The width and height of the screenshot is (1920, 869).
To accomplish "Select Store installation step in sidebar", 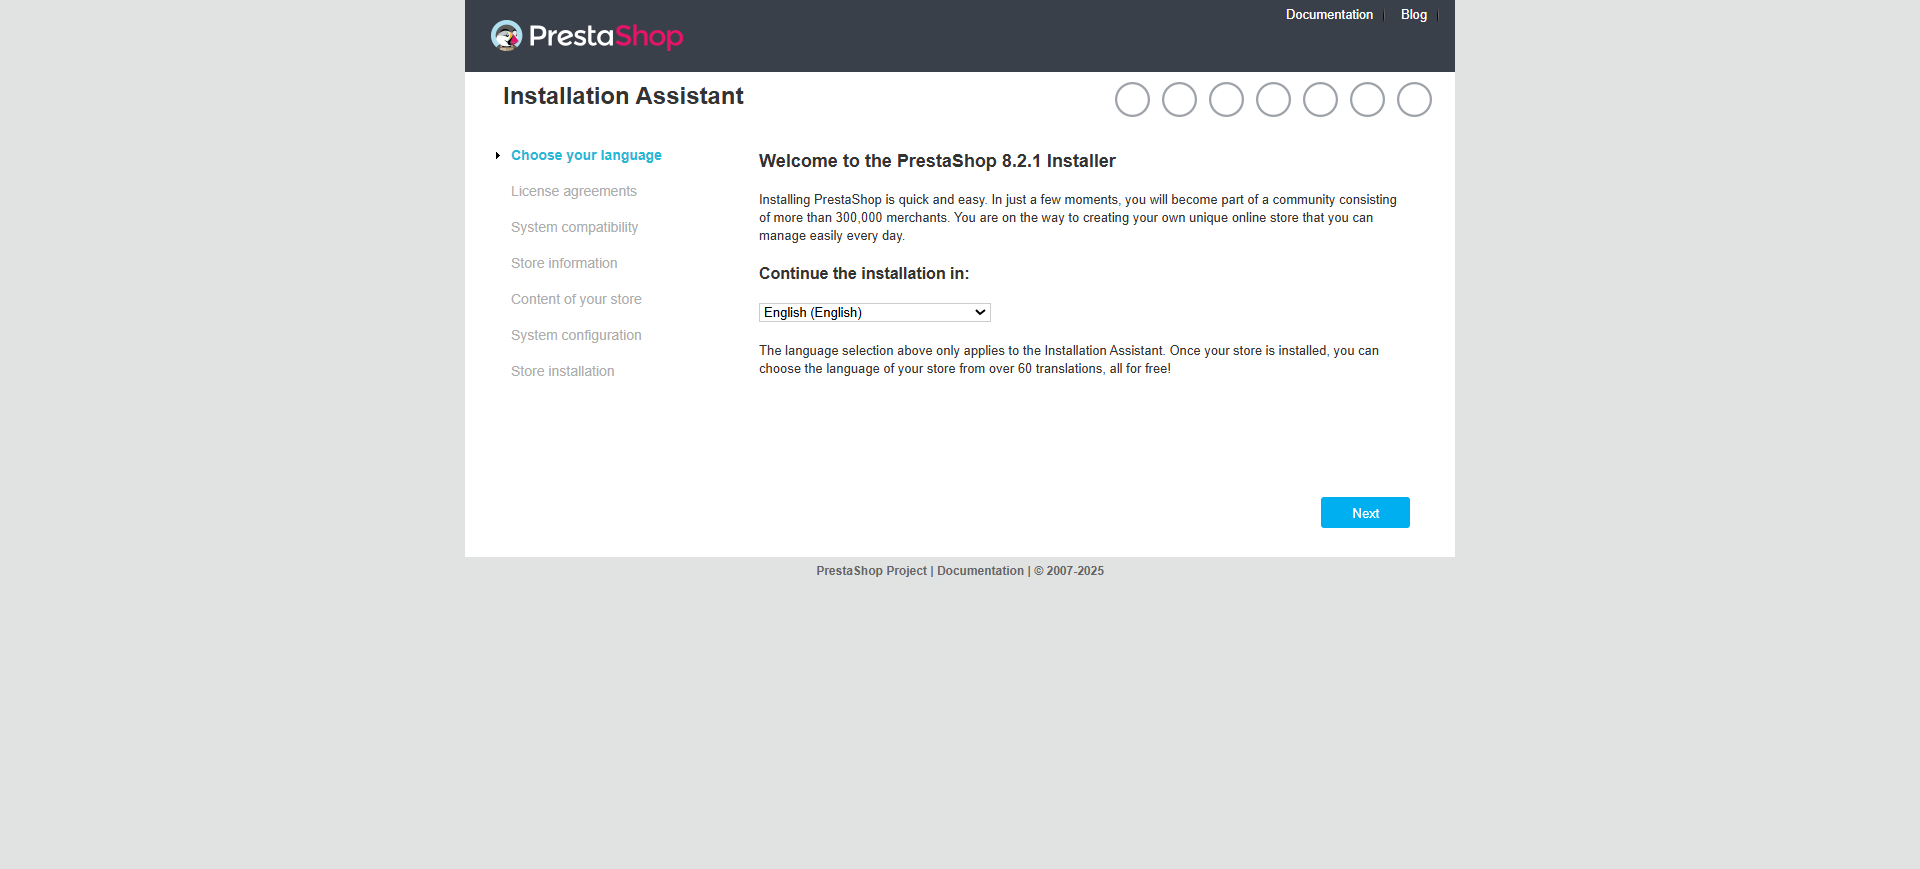I will coord(562,371).
